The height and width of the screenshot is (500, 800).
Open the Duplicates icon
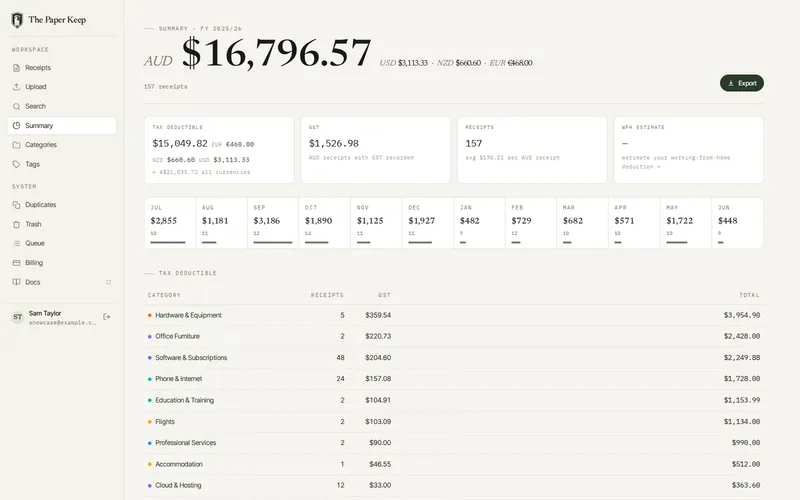tap(16, 205)
